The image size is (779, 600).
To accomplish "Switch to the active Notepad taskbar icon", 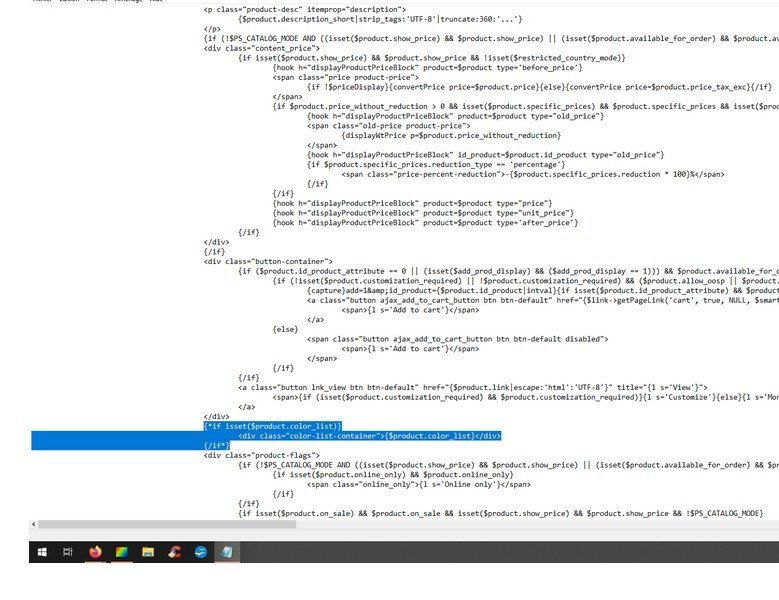I will [227, 552].
